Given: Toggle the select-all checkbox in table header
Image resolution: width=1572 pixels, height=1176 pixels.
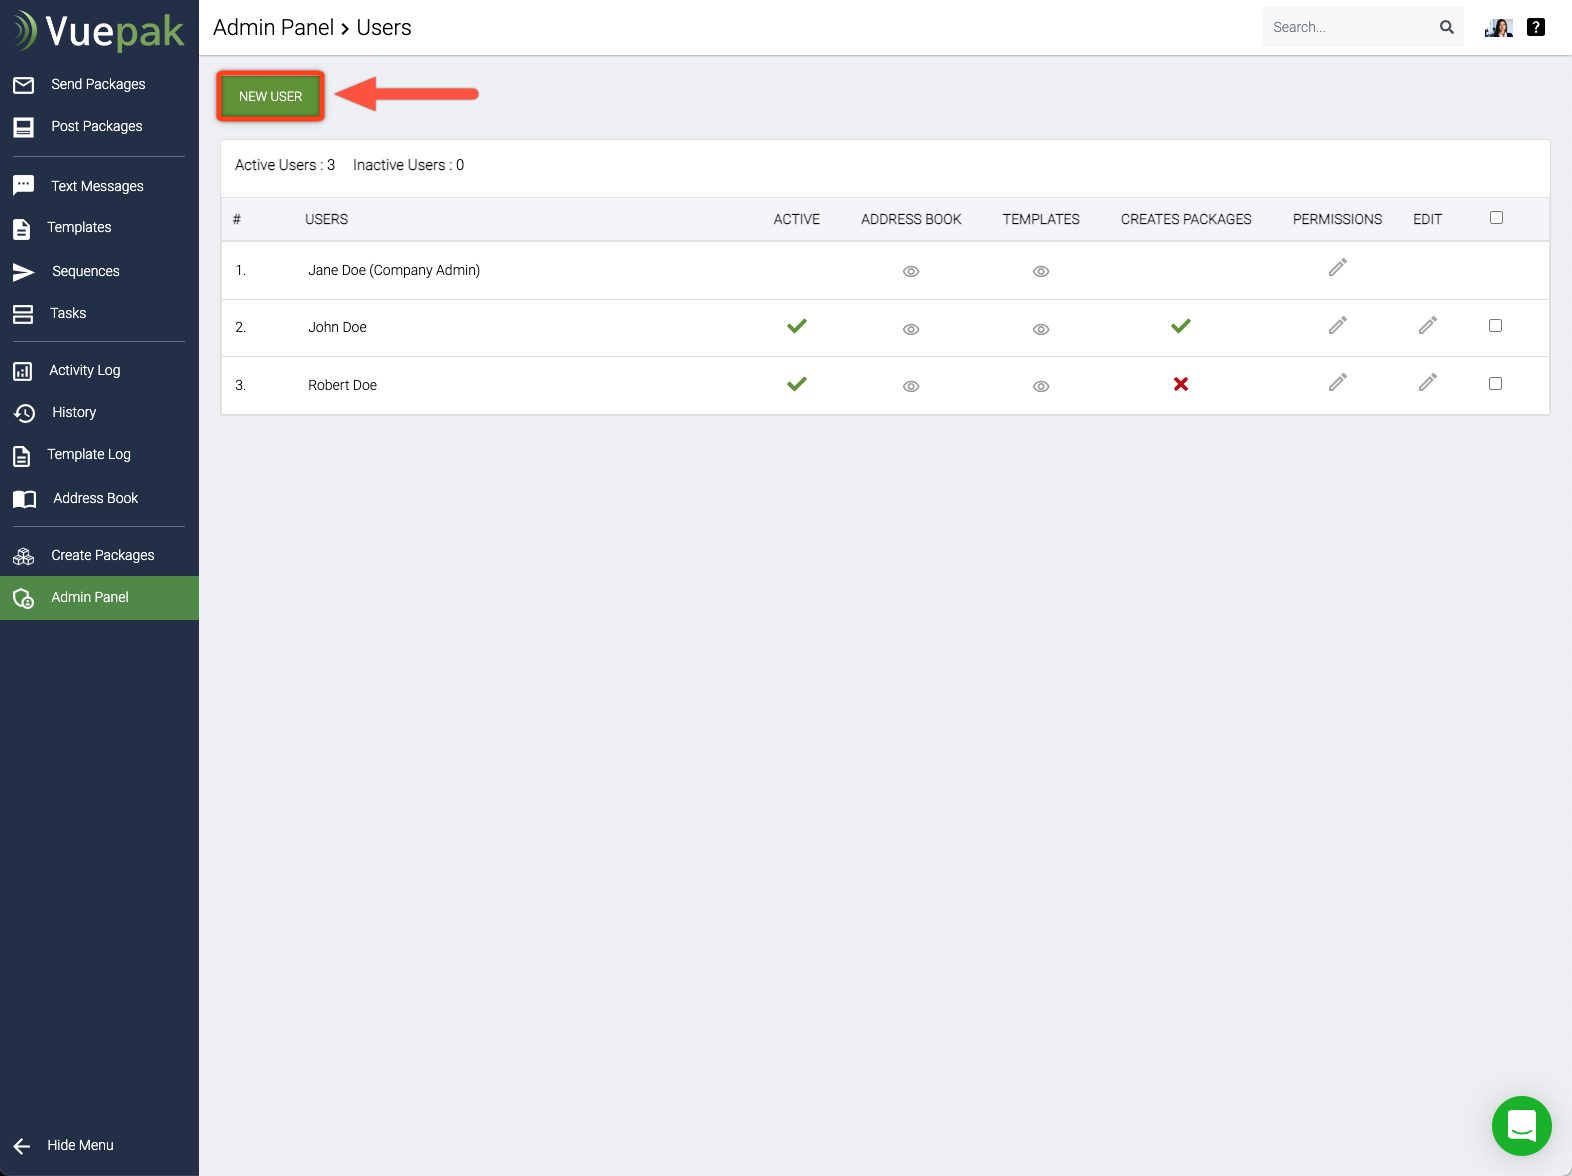Looking at the screenshot, I should [x=1496, y=218].
